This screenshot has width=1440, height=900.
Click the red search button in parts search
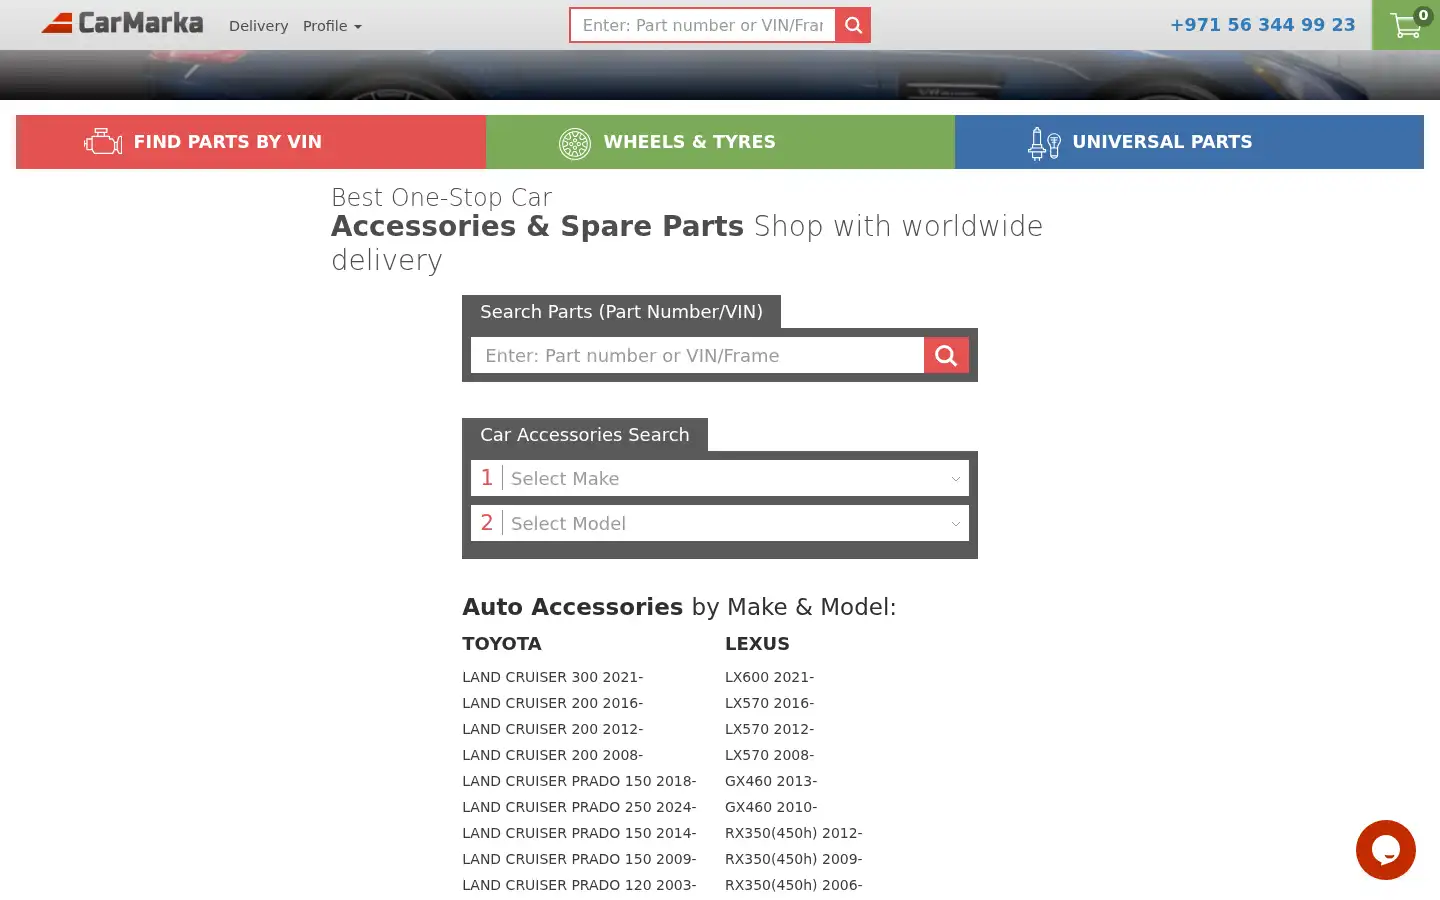tap(946, 355)
